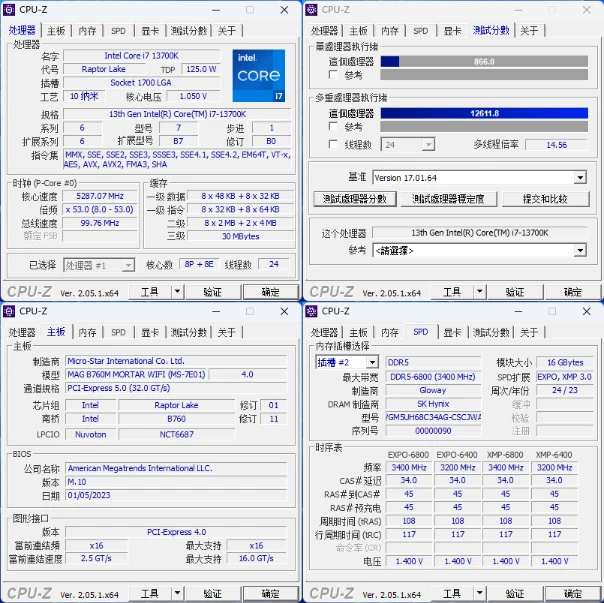
Task: Open 关于 tab in processor window
Action: click(226, 31)
